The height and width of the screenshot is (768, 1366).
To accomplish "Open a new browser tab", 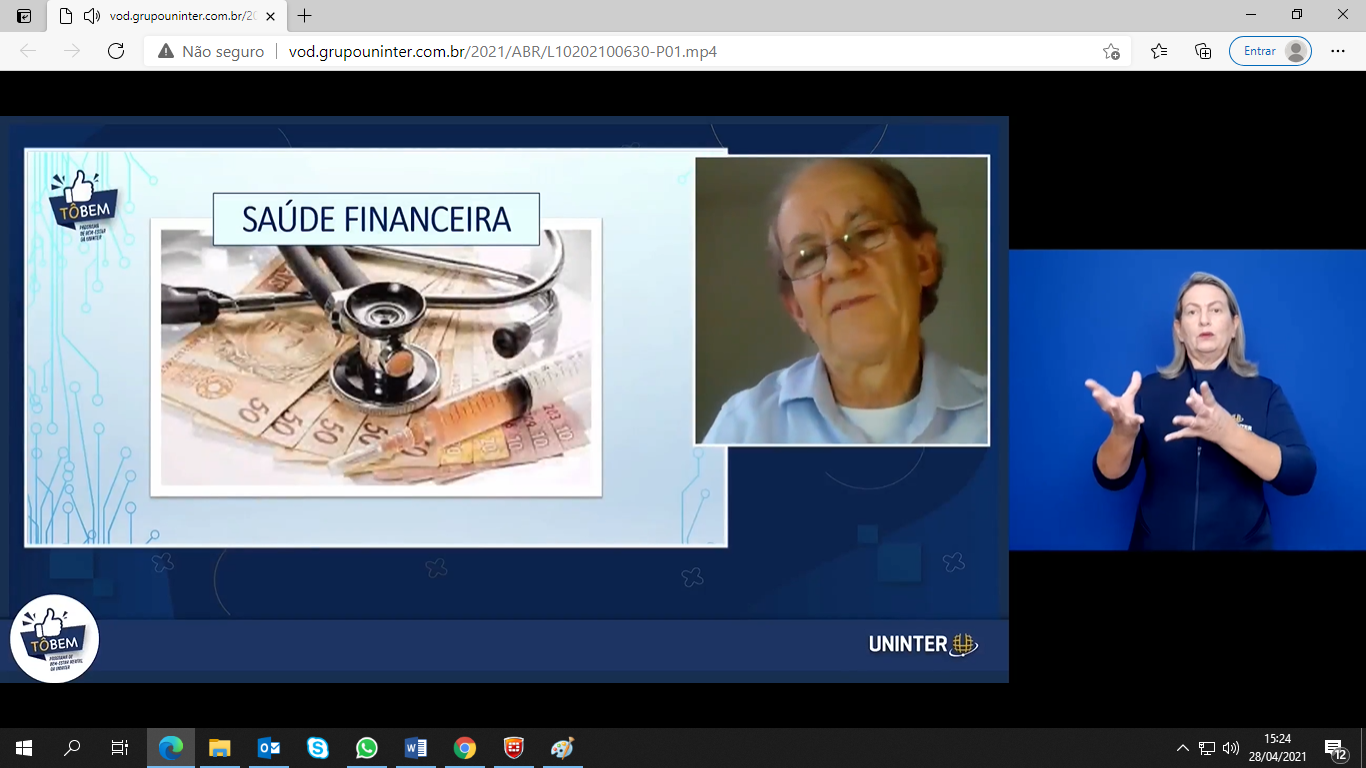I will pos(305,16).
